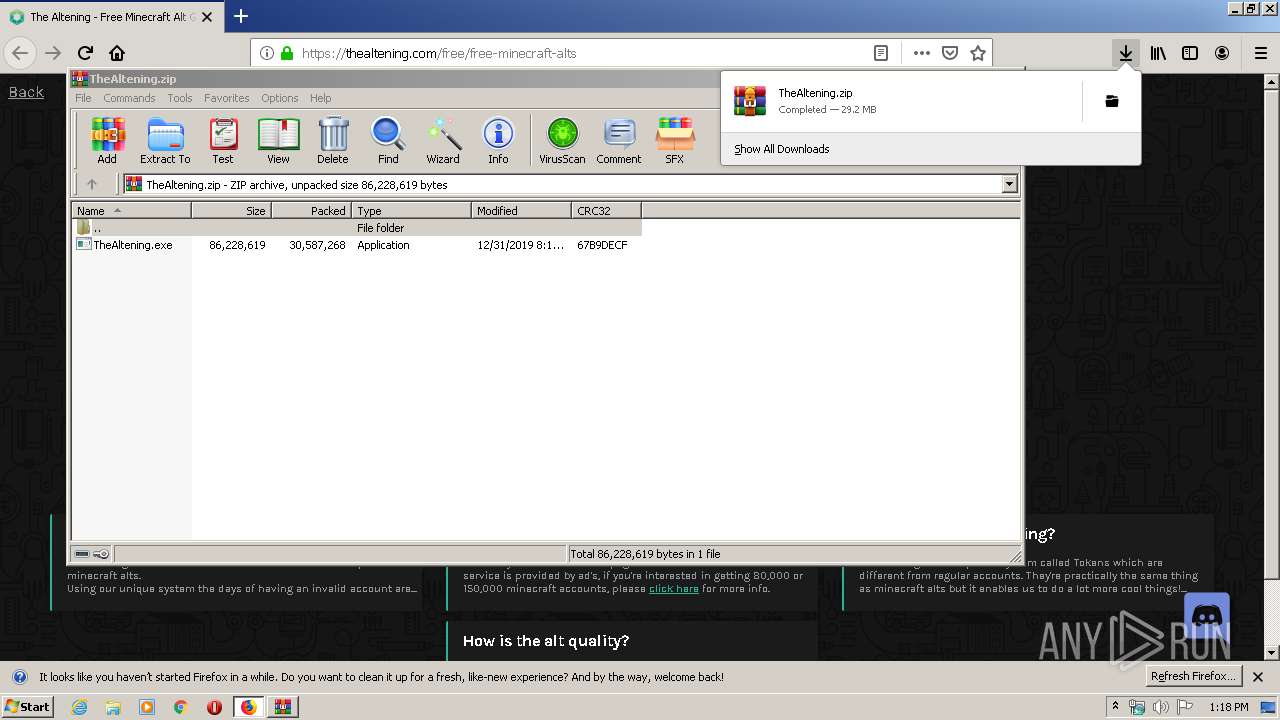Sort by the Type column header

[x=411, y=210]
